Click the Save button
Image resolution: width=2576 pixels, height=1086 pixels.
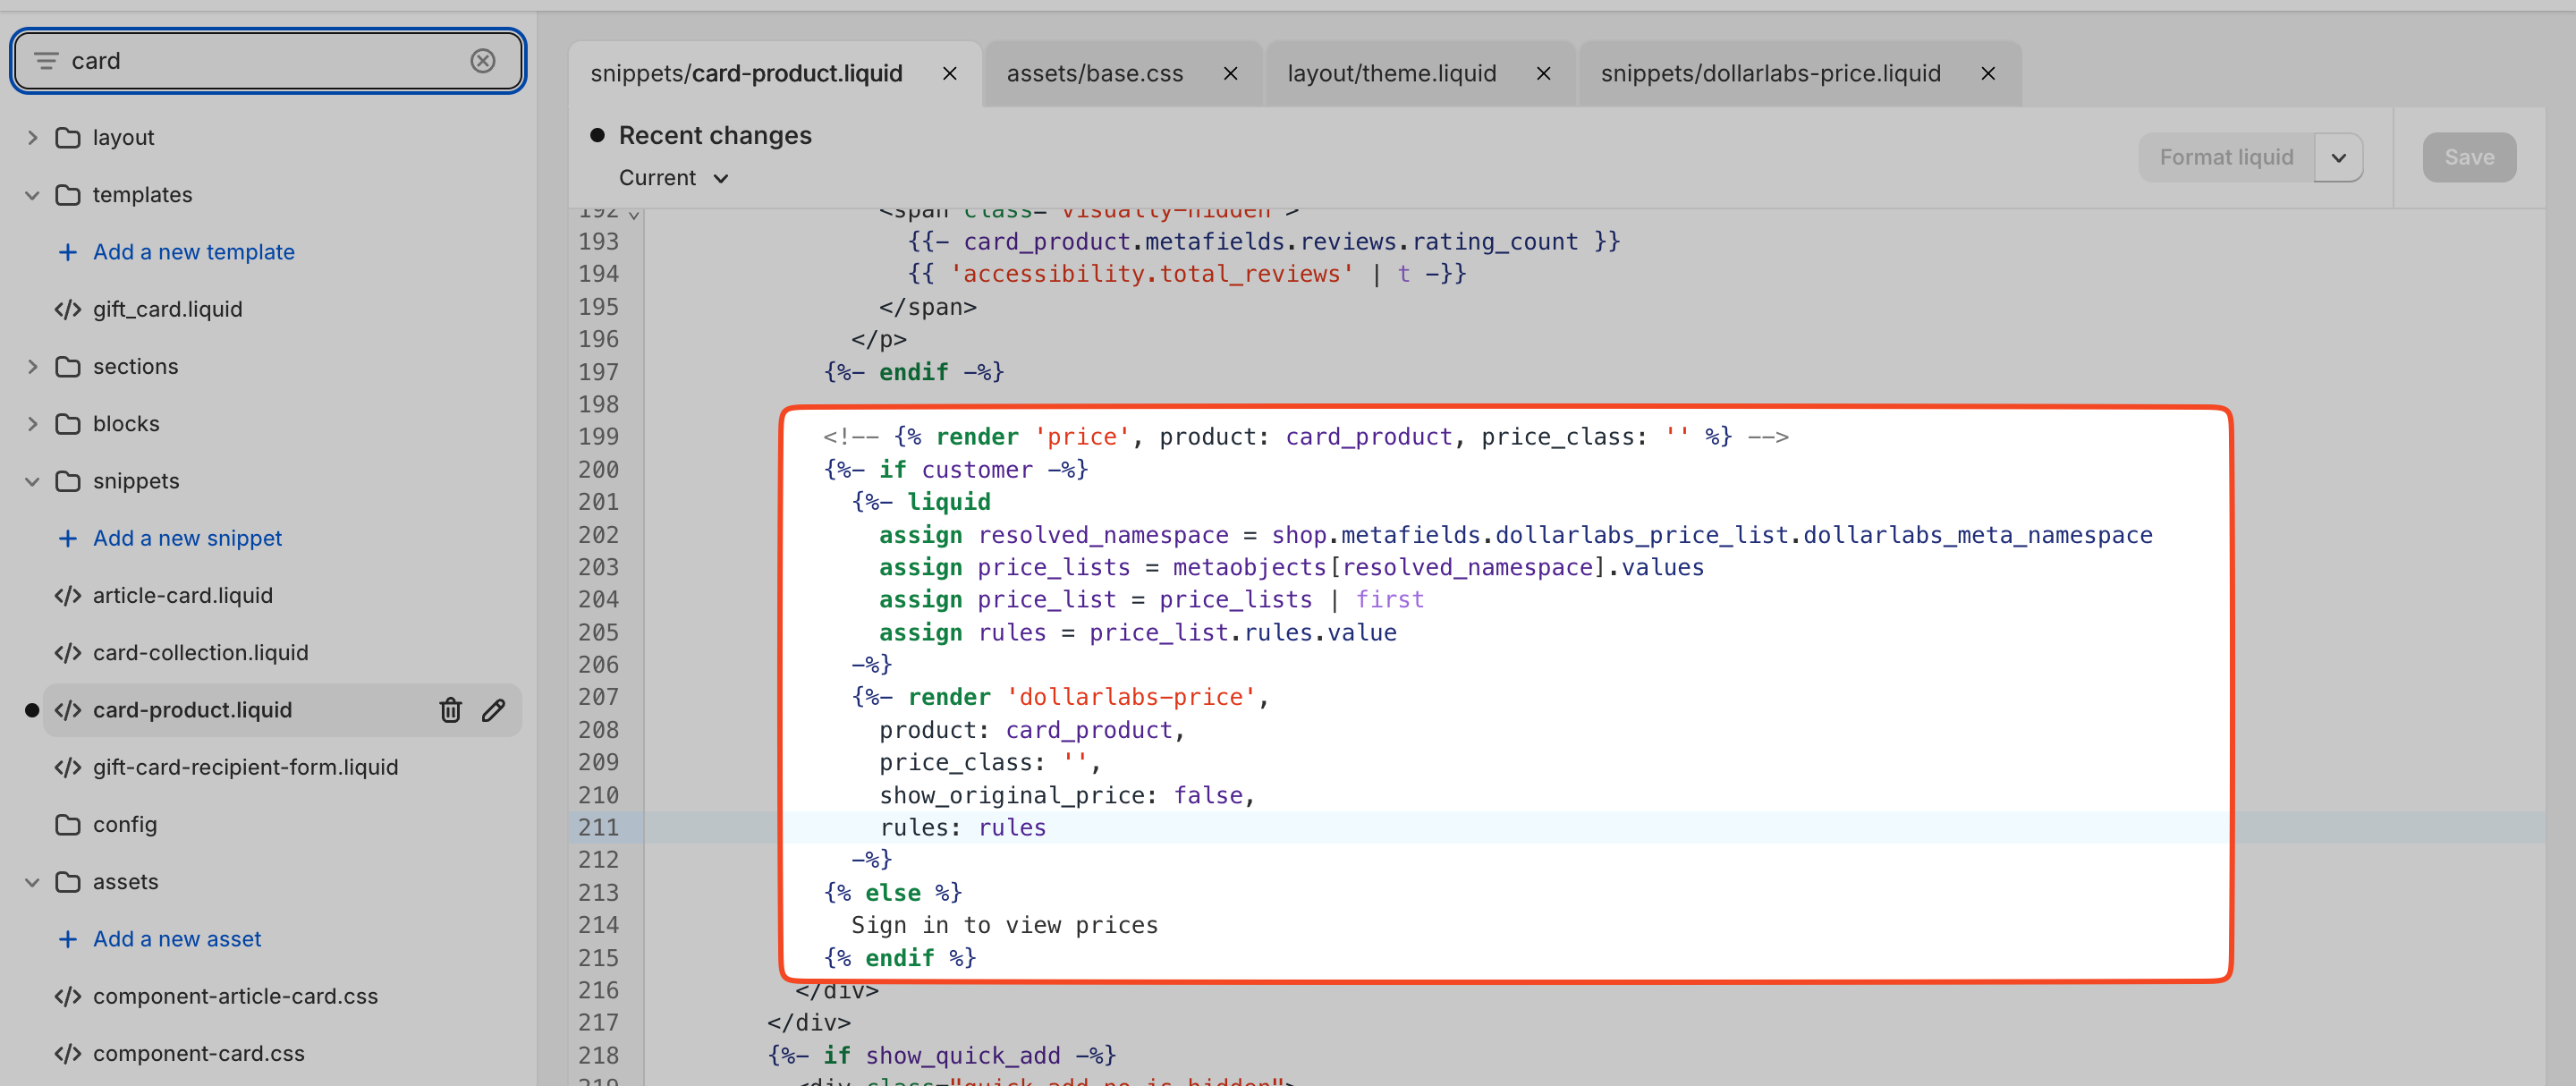click(x=2468, y=158)
